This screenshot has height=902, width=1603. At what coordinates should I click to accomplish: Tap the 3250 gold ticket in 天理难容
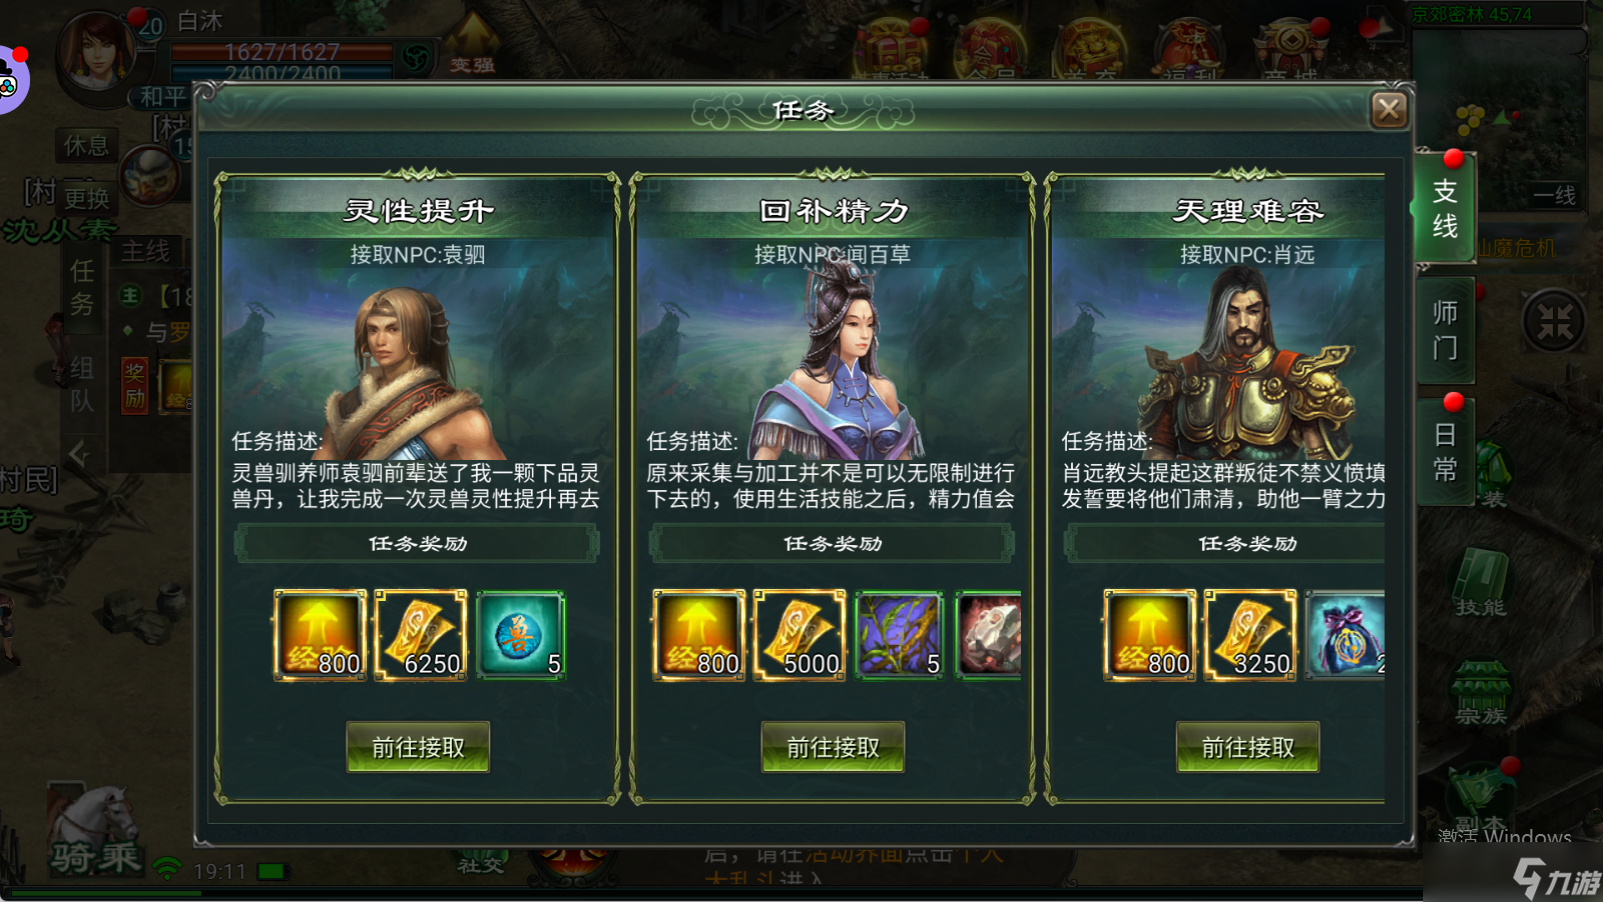tap(1250, 635)
